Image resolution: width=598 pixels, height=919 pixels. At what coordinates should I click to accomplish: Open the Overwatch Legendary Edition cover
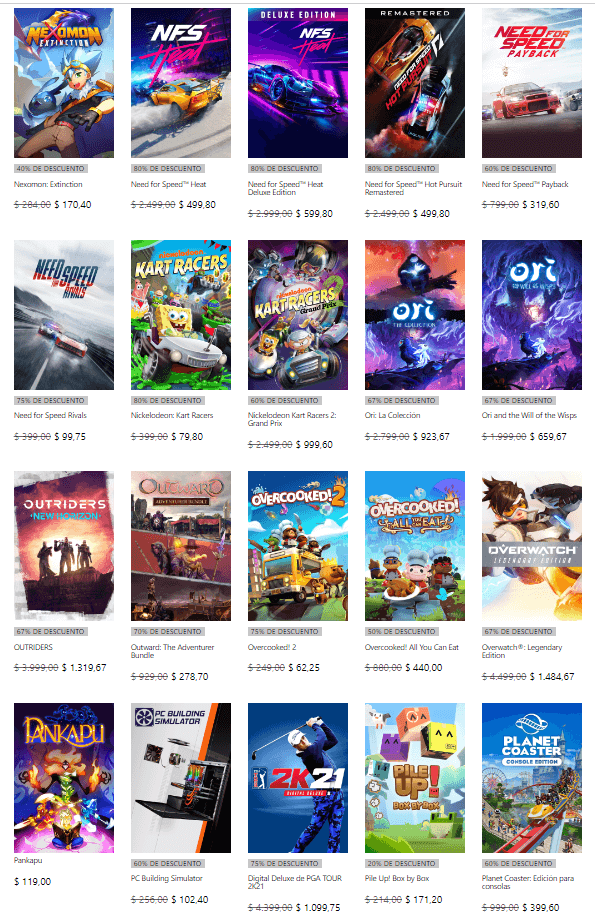[x=532, y=546]
